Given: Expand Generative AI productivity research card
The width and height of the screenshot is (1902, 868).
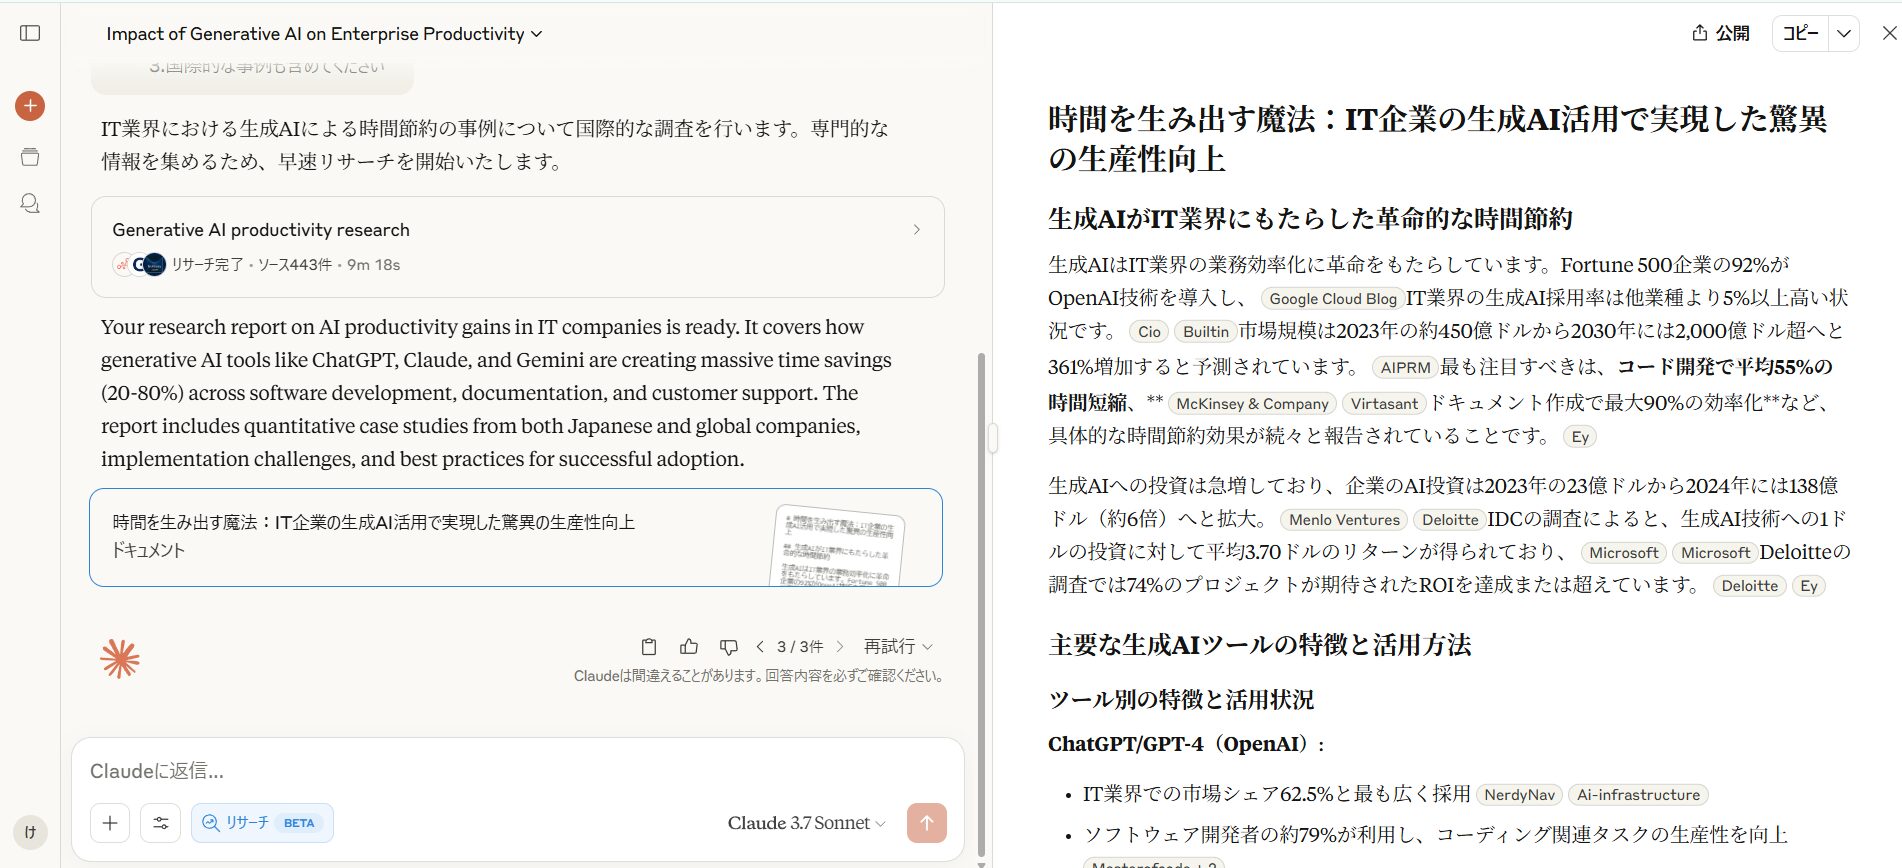Looking at the screenshot, I should coord(517,247).
